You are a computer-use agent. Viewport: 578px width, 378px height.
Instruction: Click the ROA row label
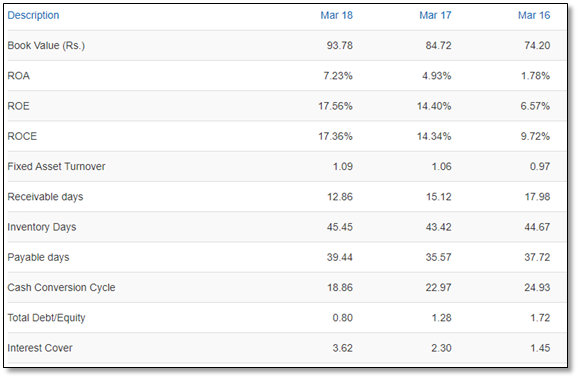point(18,76)
